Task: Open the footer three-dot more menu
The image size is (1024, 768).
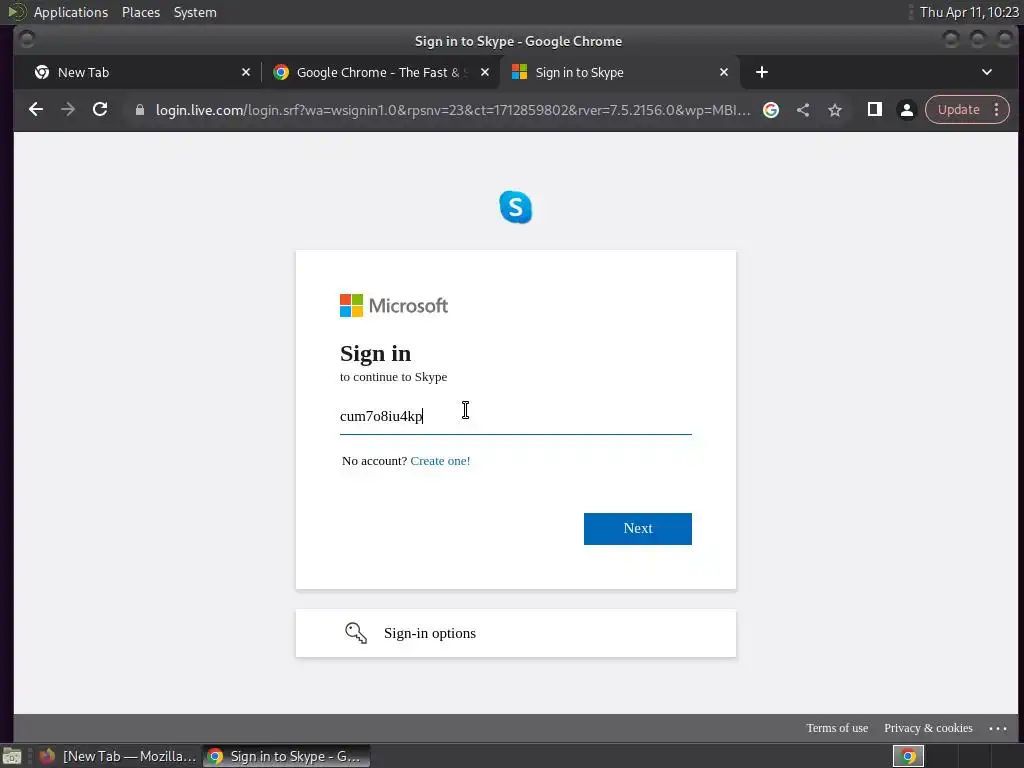Action: click(998, 728)
